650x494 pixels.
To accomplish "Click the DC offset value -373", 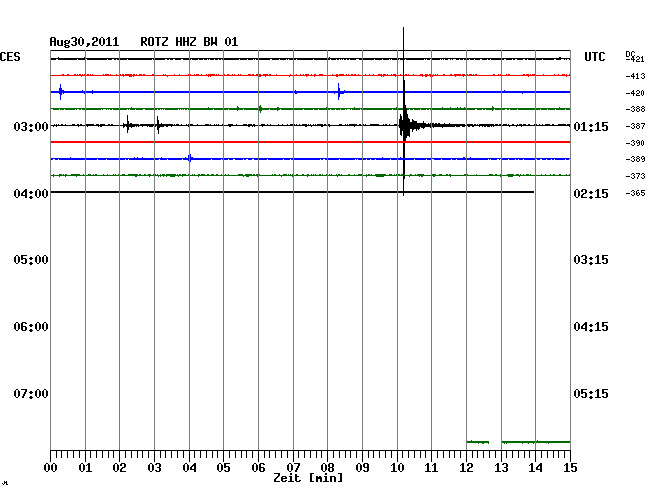I will pos(635,176).
